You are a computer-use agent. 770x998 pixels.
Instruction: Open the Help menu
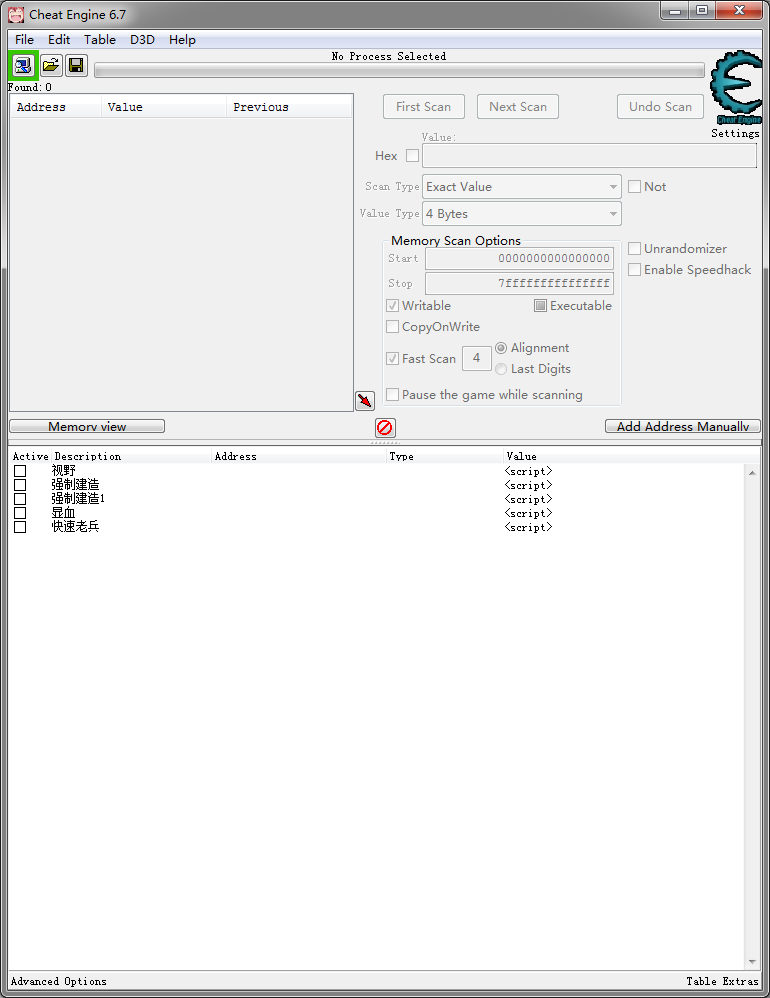click(x=182, y=39)
